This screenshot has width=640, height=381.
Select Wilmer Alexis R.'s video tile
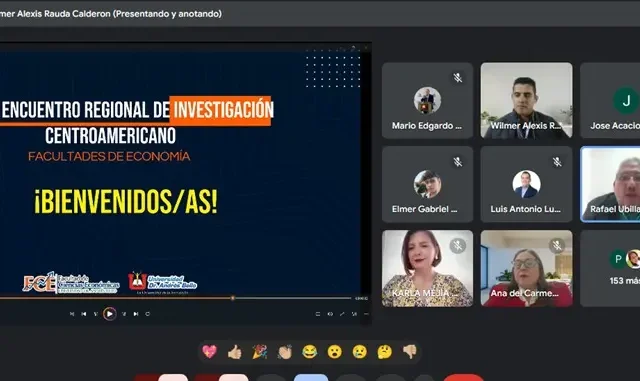[x=527, y=100]
